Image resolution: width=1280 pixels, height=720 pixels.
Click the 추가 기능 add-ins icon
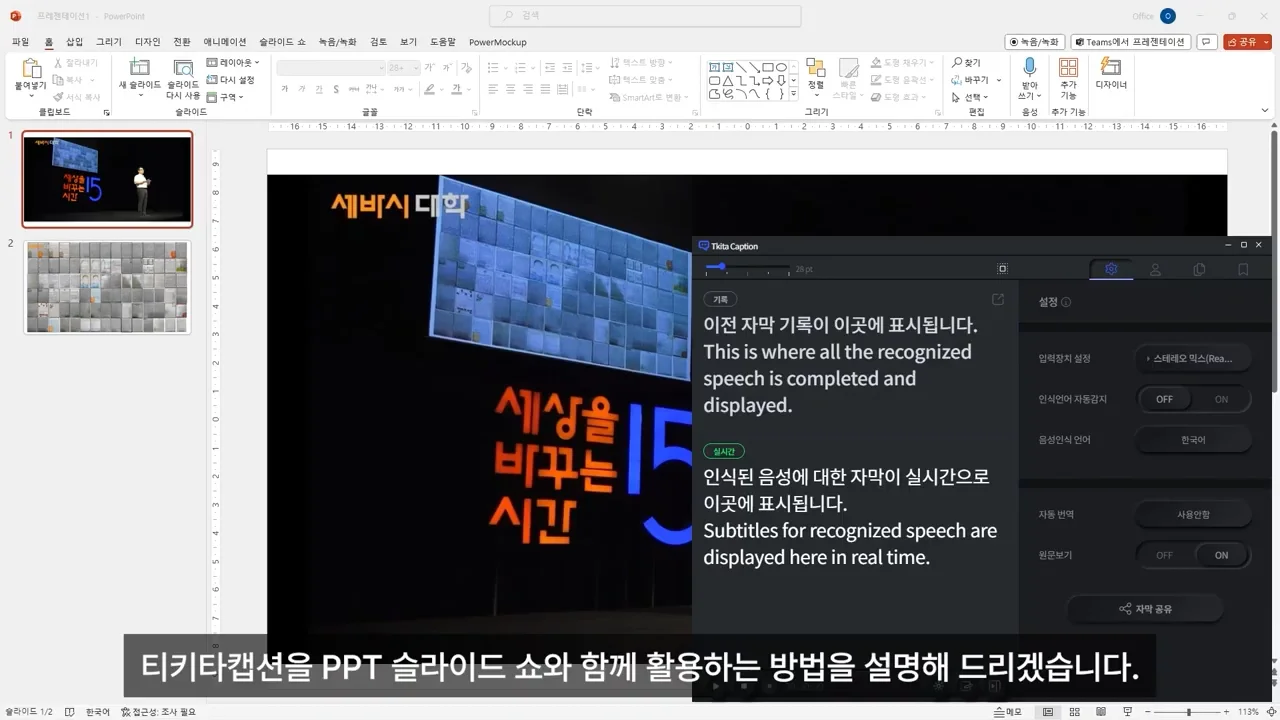(1068, 67)
